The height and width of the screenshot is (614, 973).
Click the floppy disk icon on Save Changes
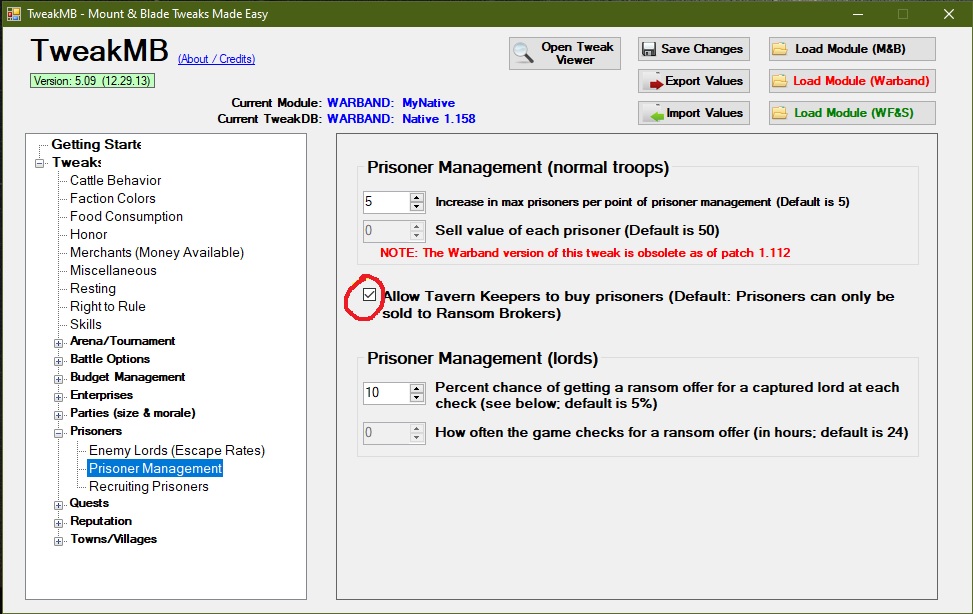649,49
